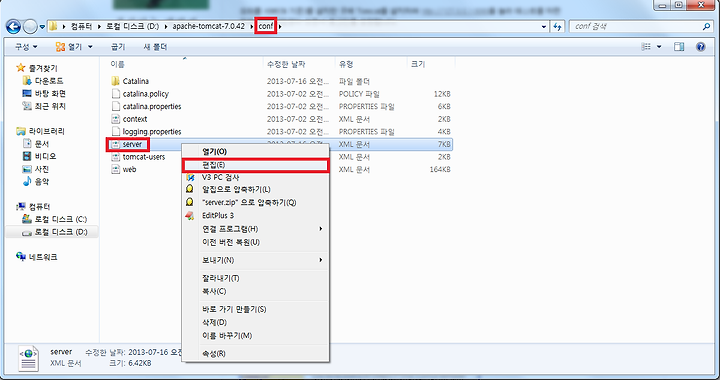This screenshot has height=380, width=720.
Task: Choose '열기(O)' in the context menu
Action: tap(256, 151)
